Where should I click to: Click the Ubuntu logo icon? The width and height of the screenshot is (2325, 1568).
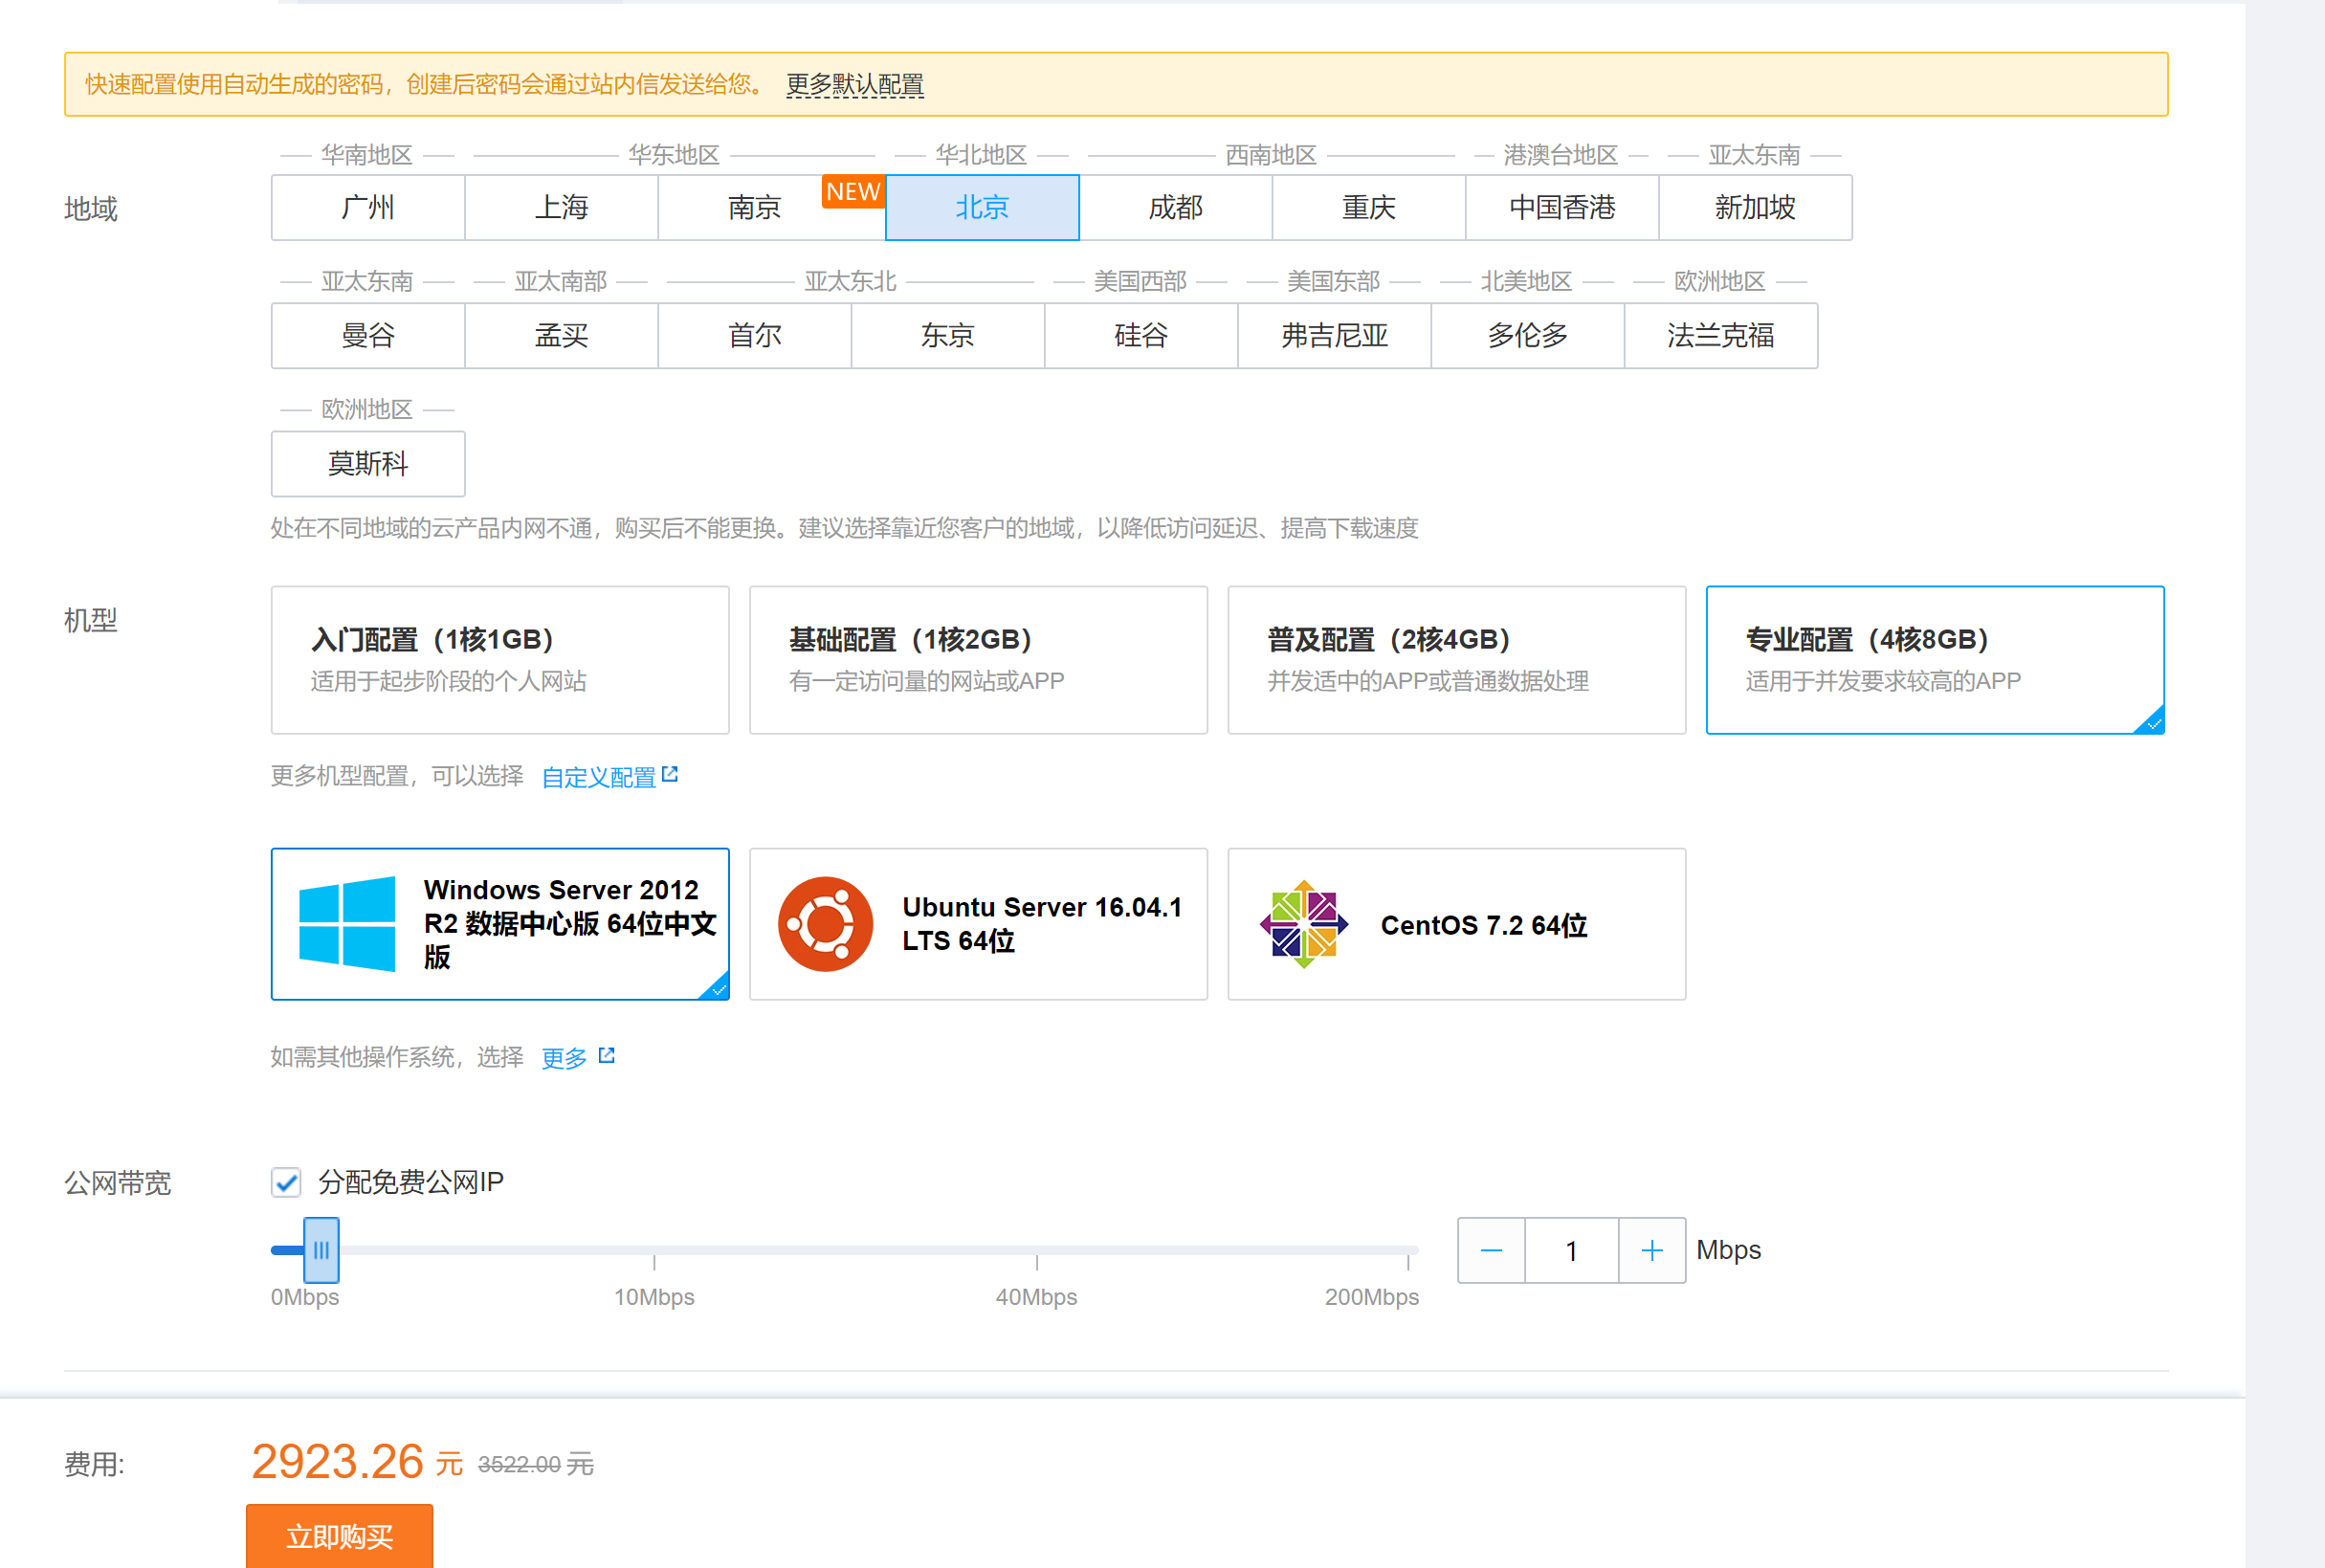click(825, 923)
